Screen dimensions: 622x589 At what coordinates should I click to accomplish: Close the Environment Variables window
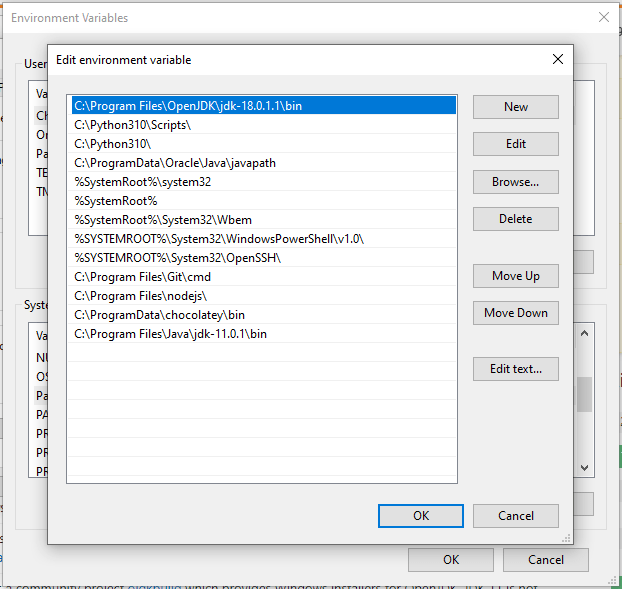(x=604, y=17)
